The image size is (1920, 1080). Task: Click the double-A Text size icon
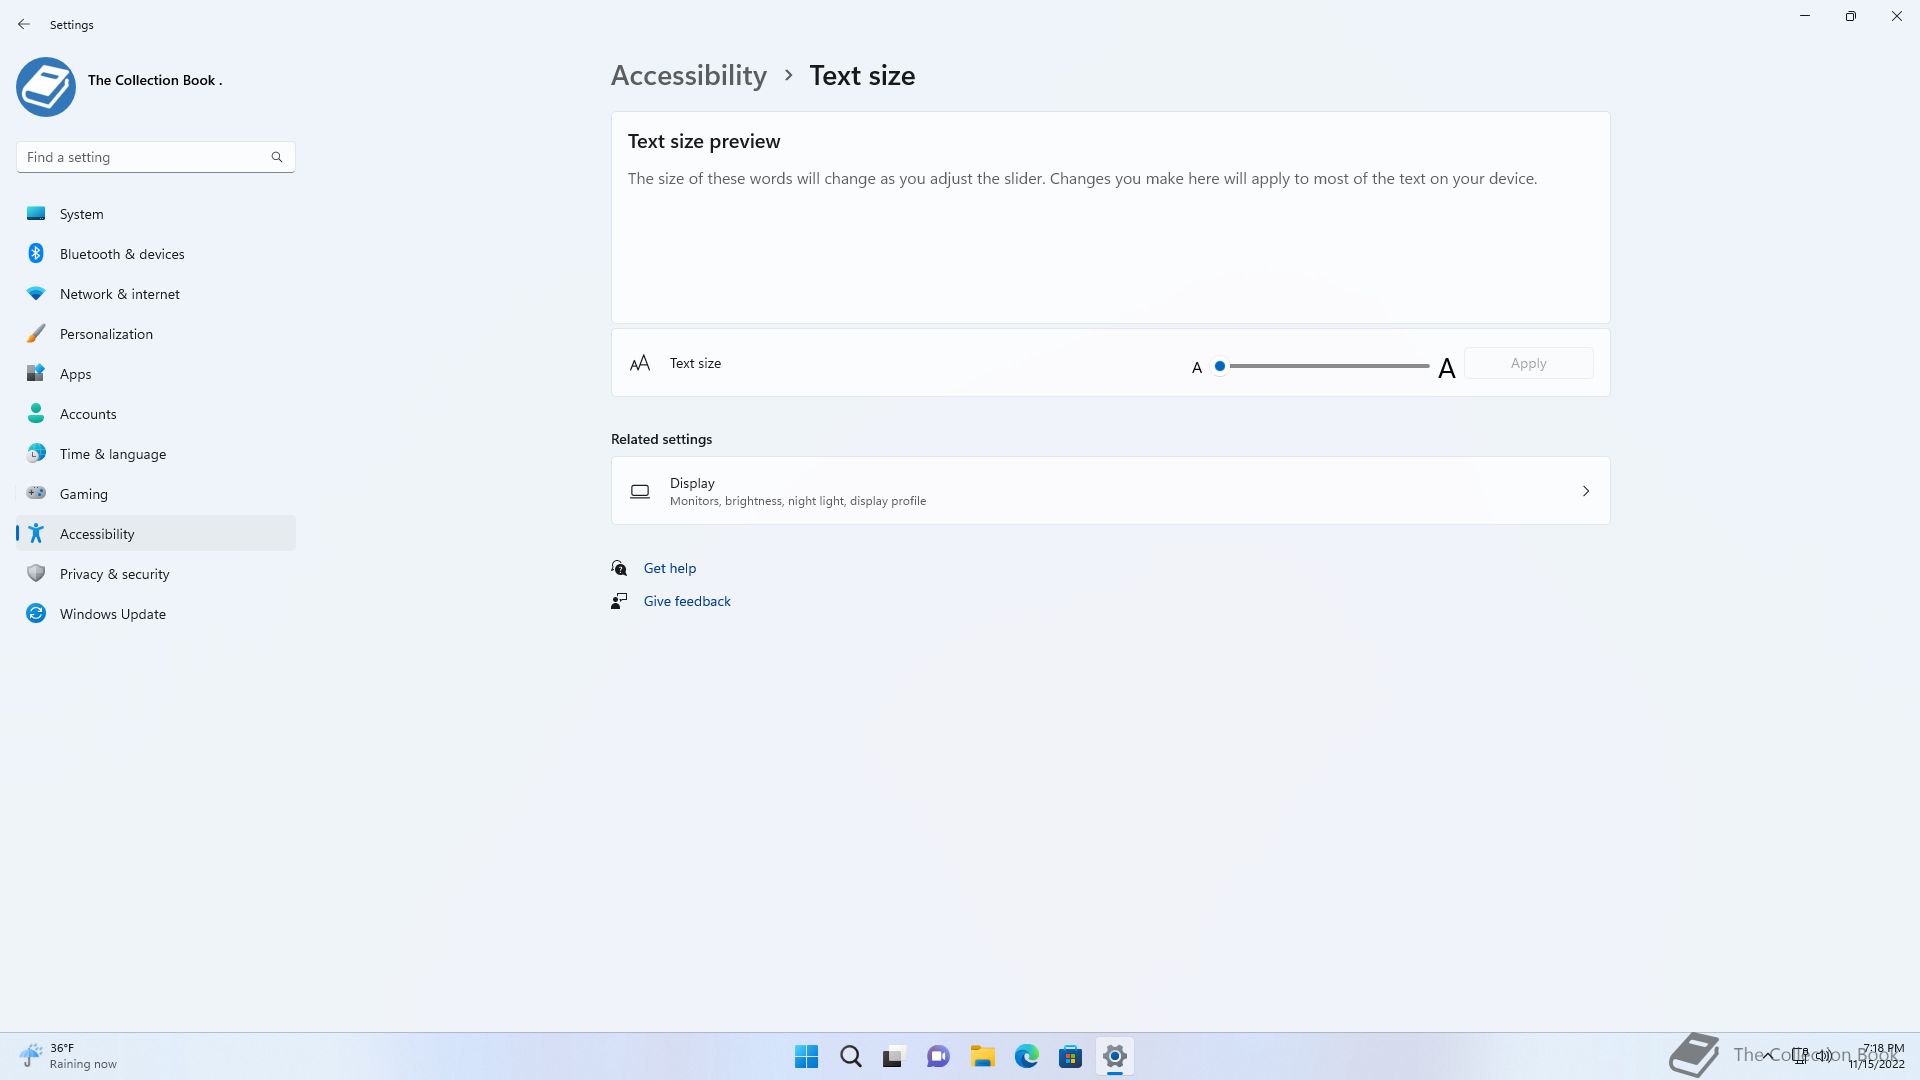[640, 363]
